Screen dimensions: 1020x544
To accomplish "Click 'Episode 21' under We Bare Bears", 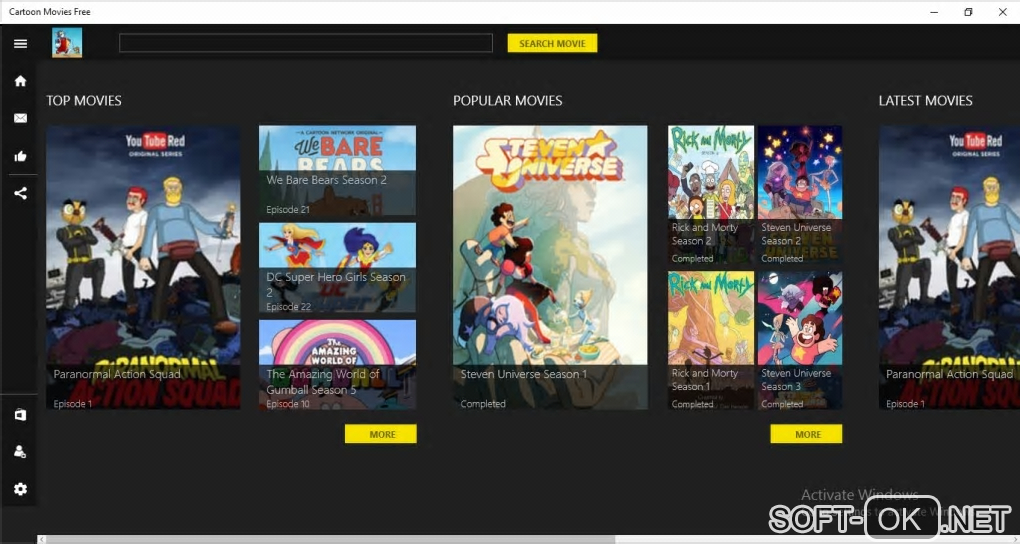I will [288, 210].
